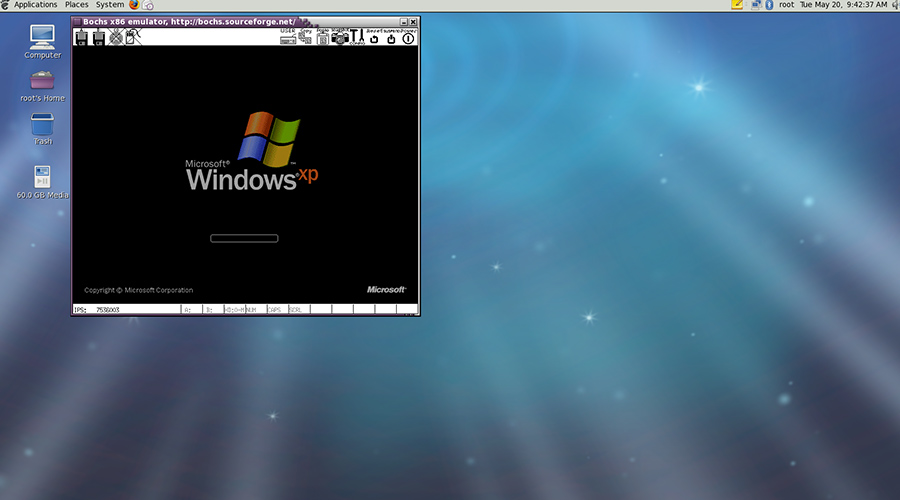Toggle floppy A drive in Bochs toolbar
The height and width of the screenshot is (500, 900).
pos(82,38)
